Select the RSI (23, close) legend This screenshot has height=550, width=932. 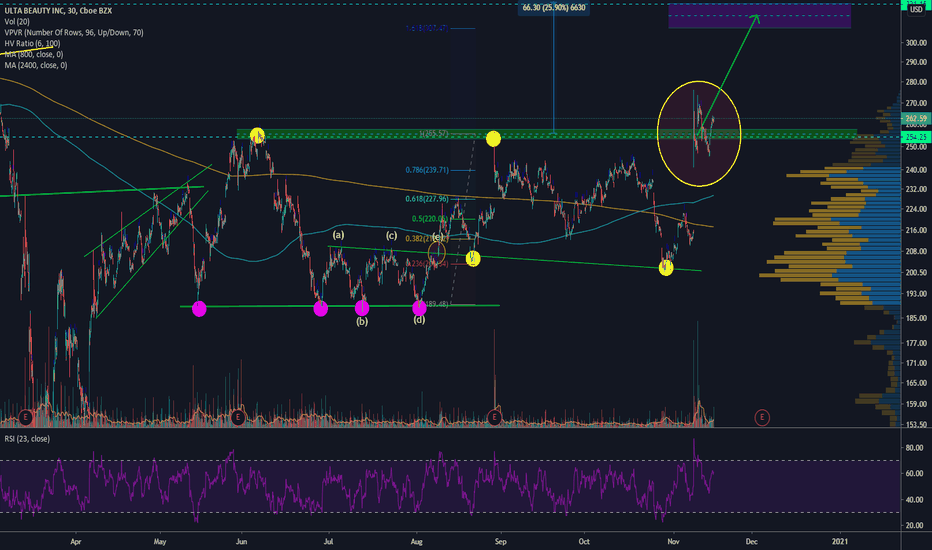tap(27, 439)
